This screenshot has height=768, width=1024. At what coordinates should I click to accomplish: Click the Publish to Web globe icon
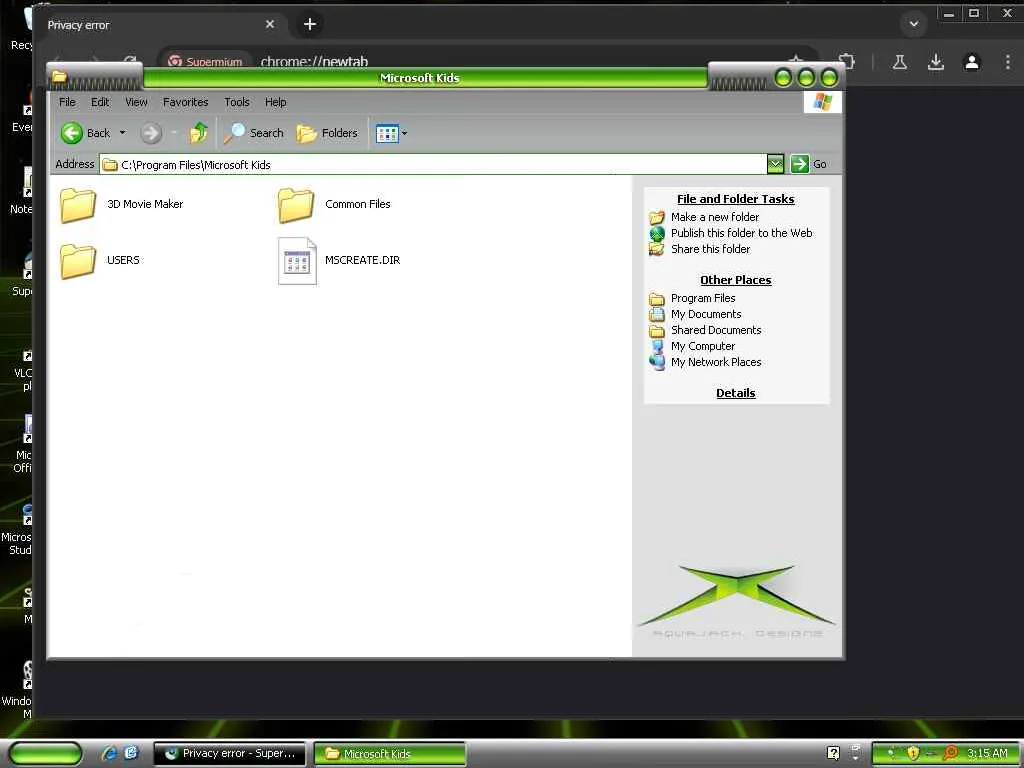pos(657,233)
